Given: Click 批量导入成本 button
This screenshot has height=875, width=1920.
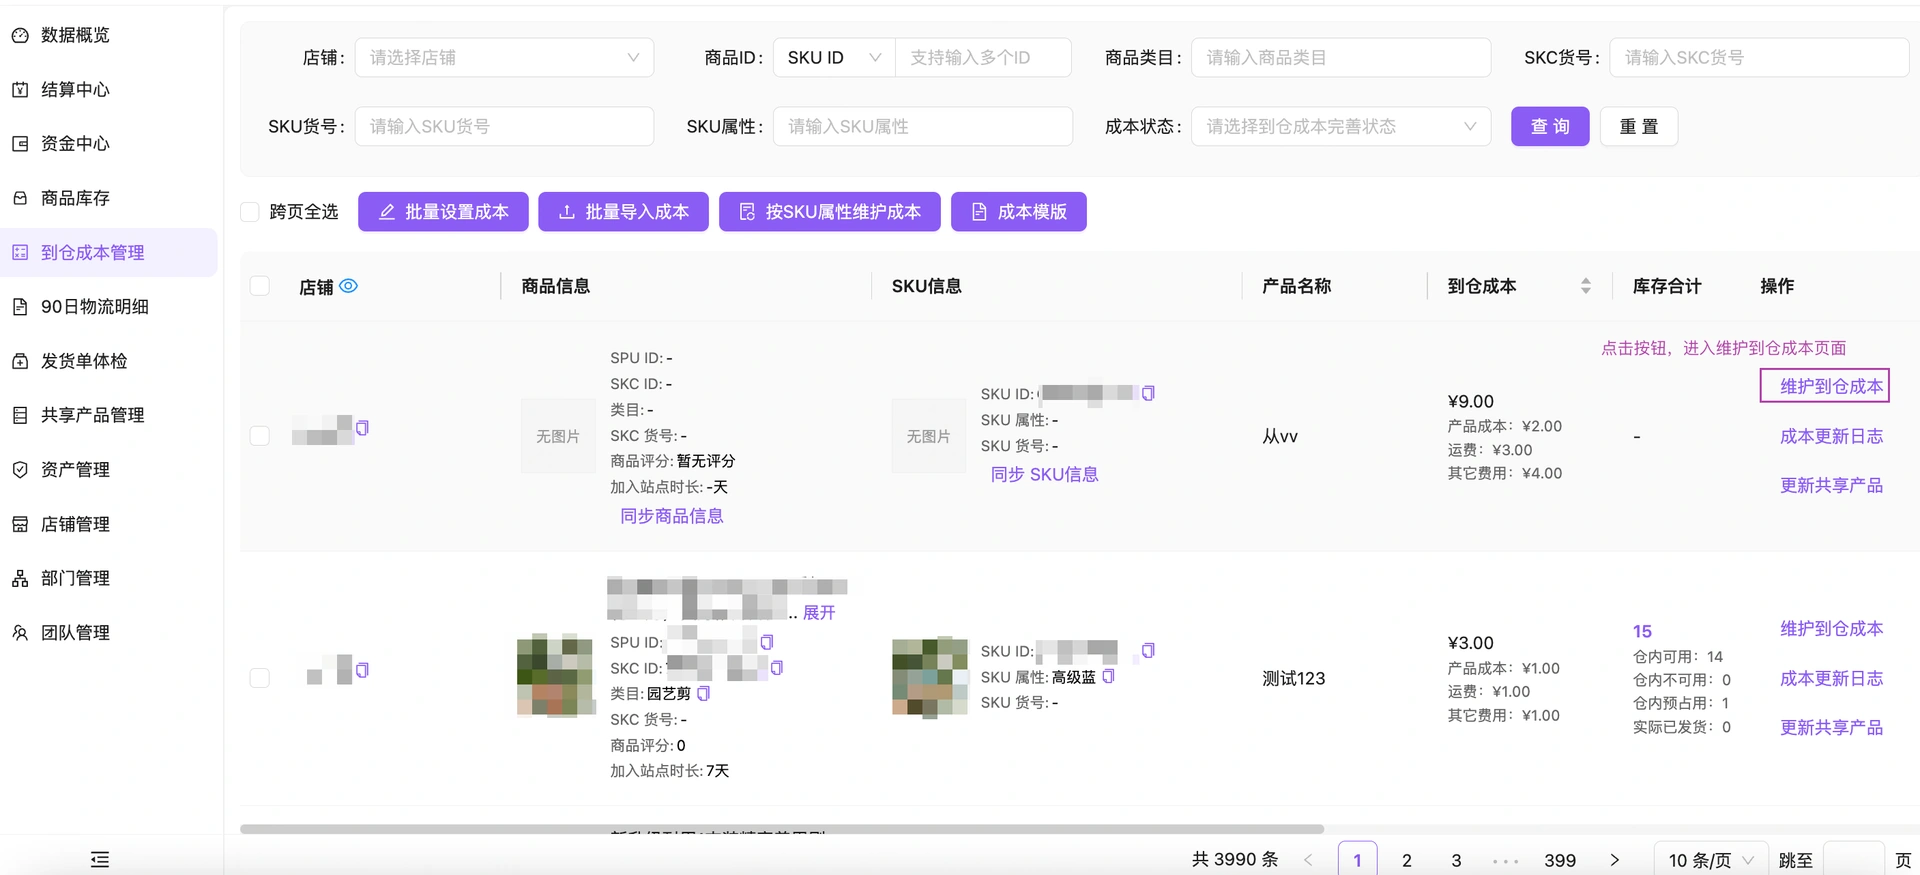Looking at the screenshot, I should point(623,212).
